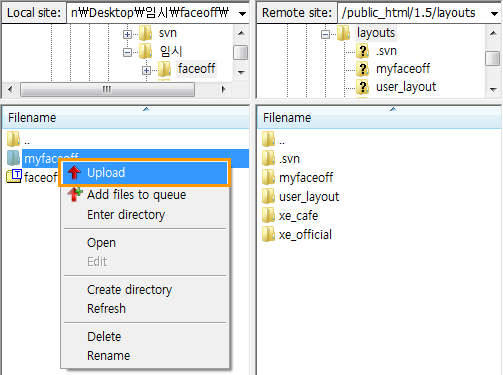Collapse the layouts folder in remote tree

(325, 34)
